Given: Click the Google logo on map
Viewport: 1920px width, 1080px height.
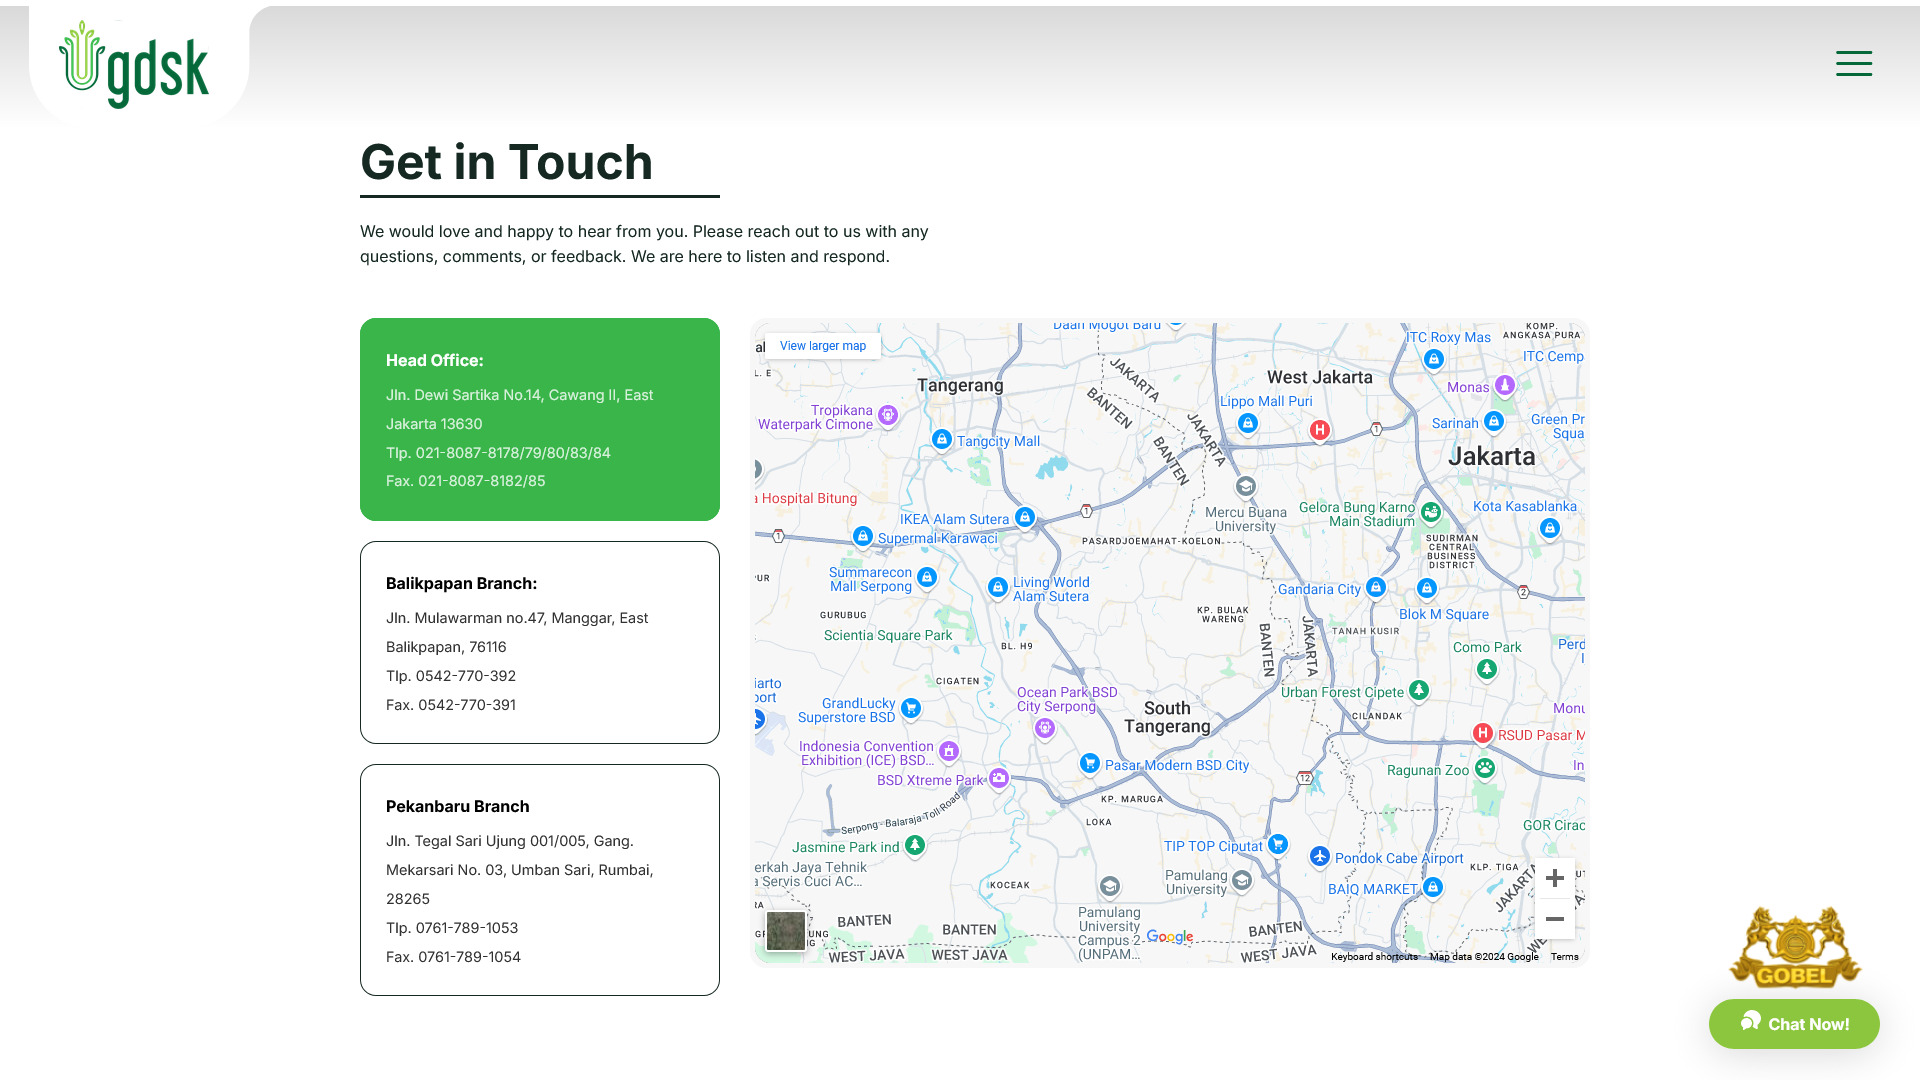Looking at the screenshot, I should tap(1170, 937).
